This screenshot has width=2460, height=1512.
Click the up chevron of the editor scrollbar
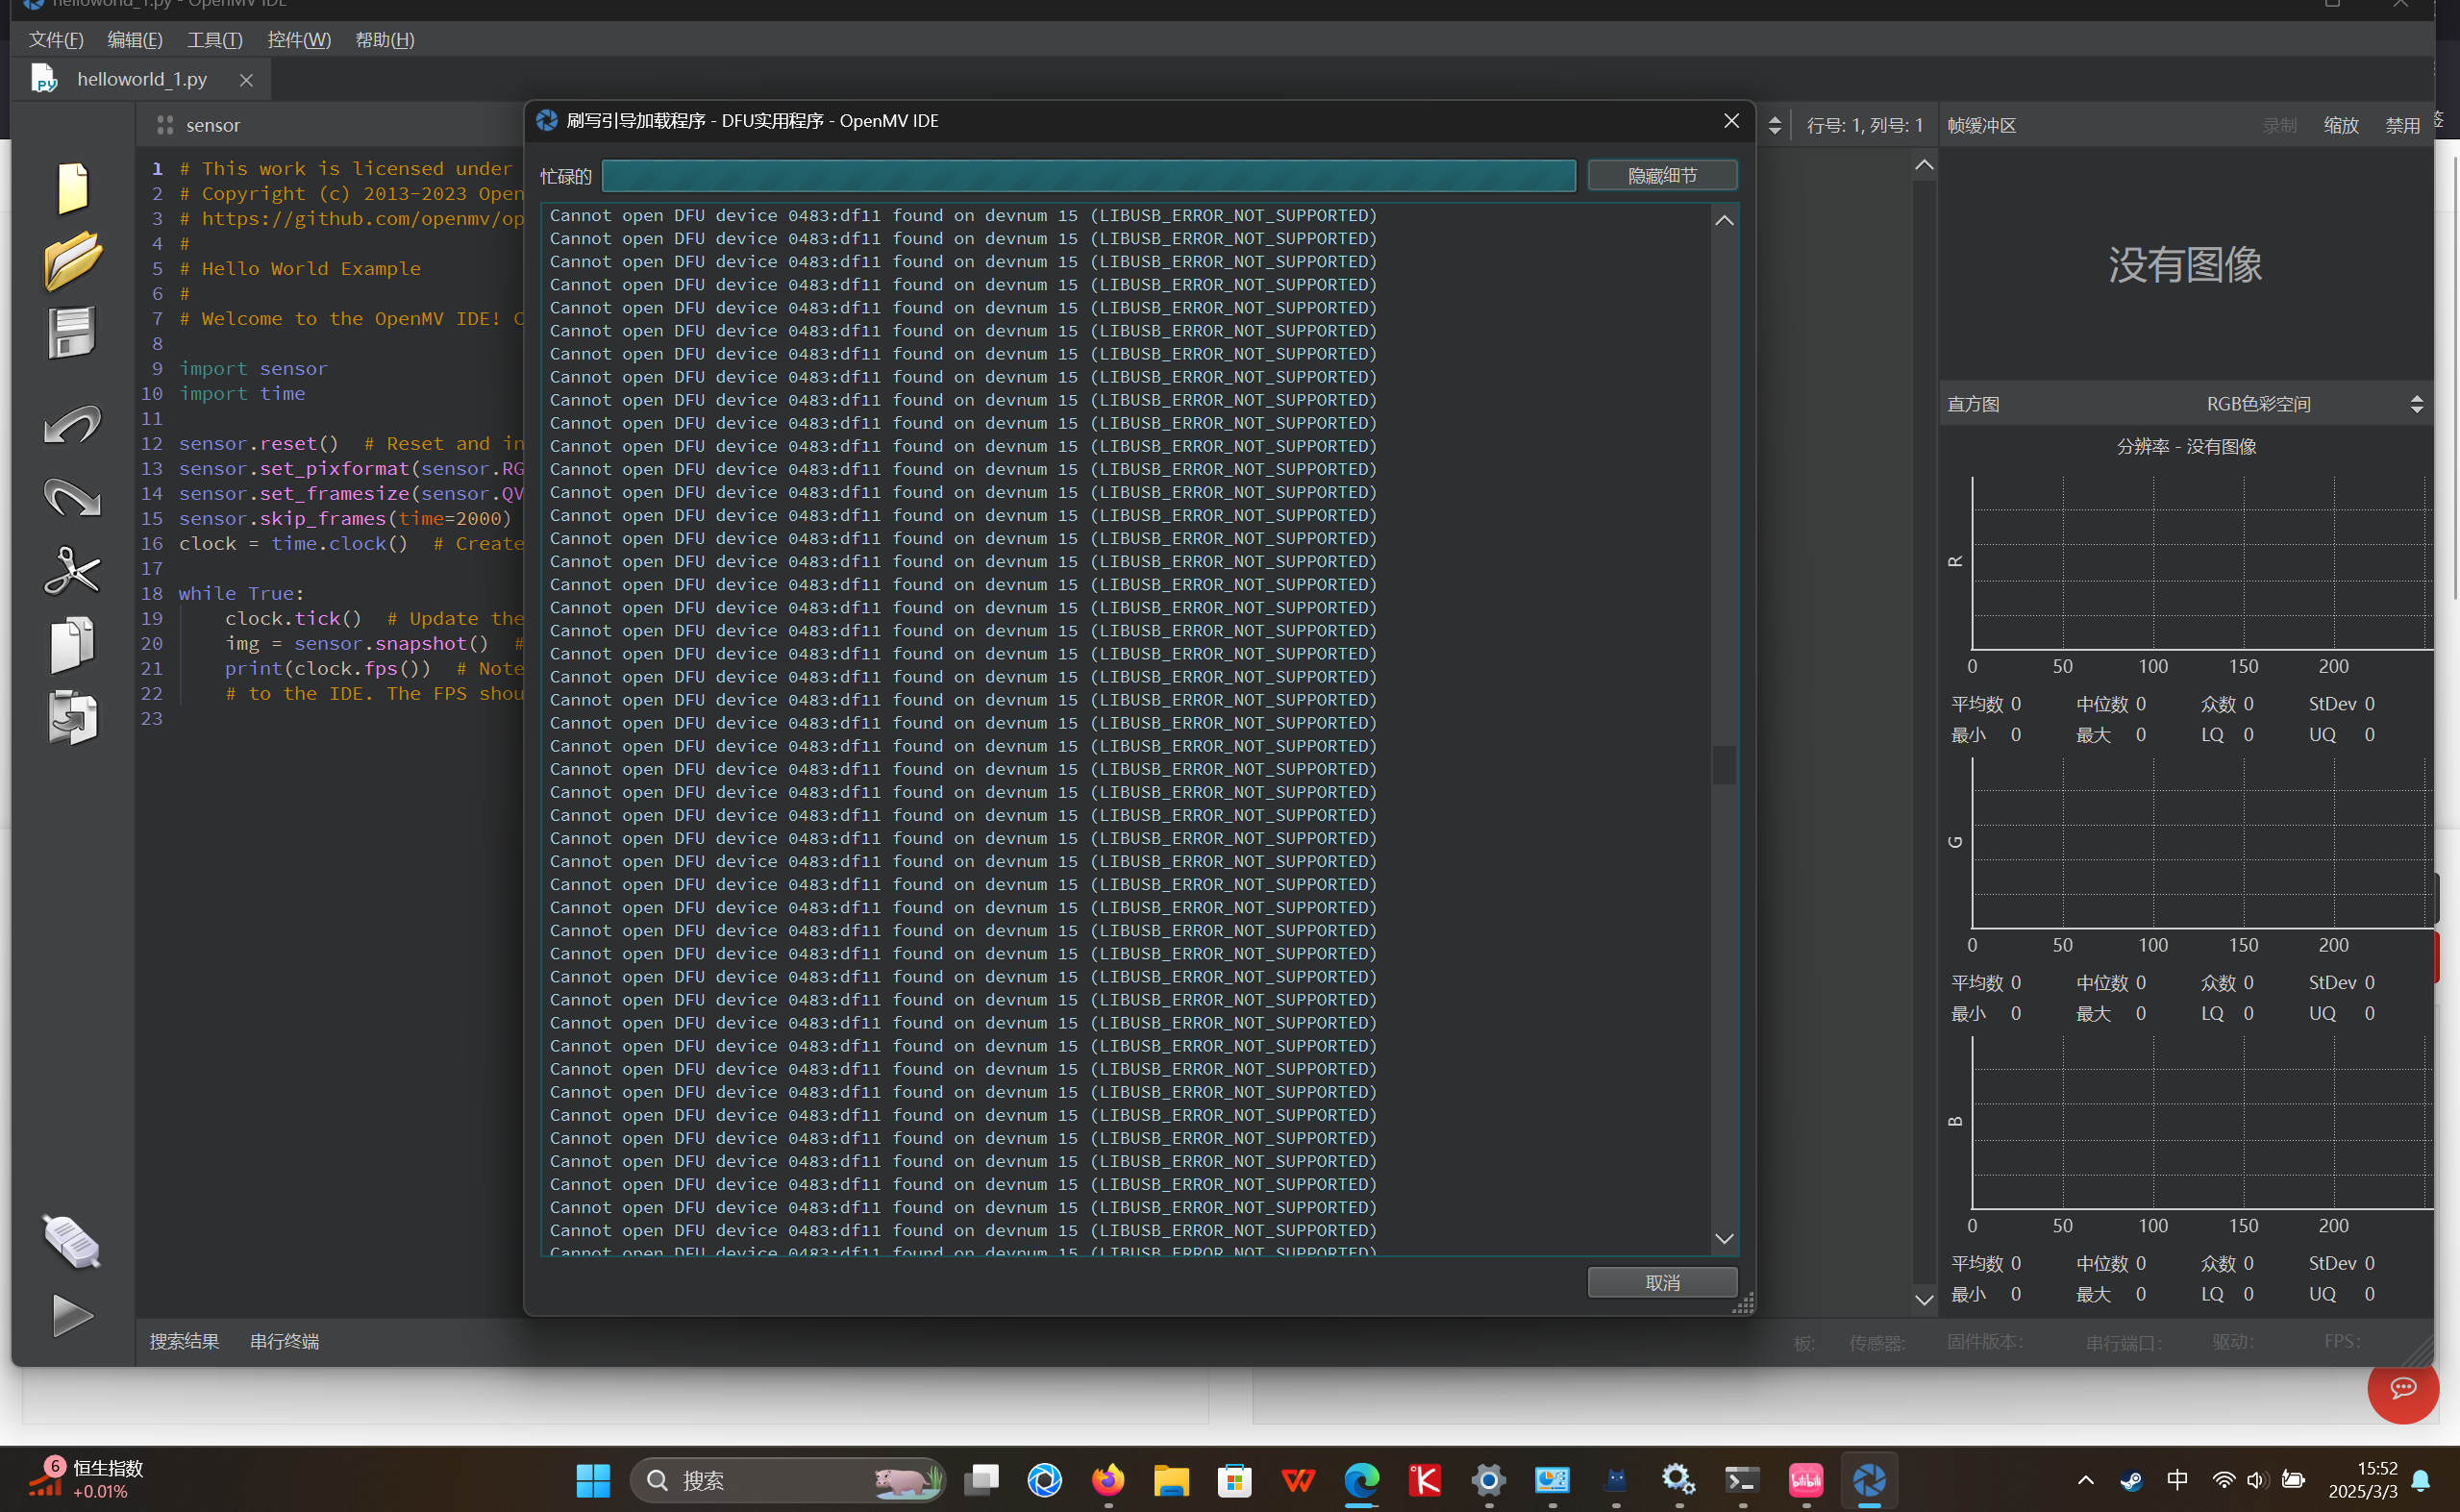[x=1924, y=165]
